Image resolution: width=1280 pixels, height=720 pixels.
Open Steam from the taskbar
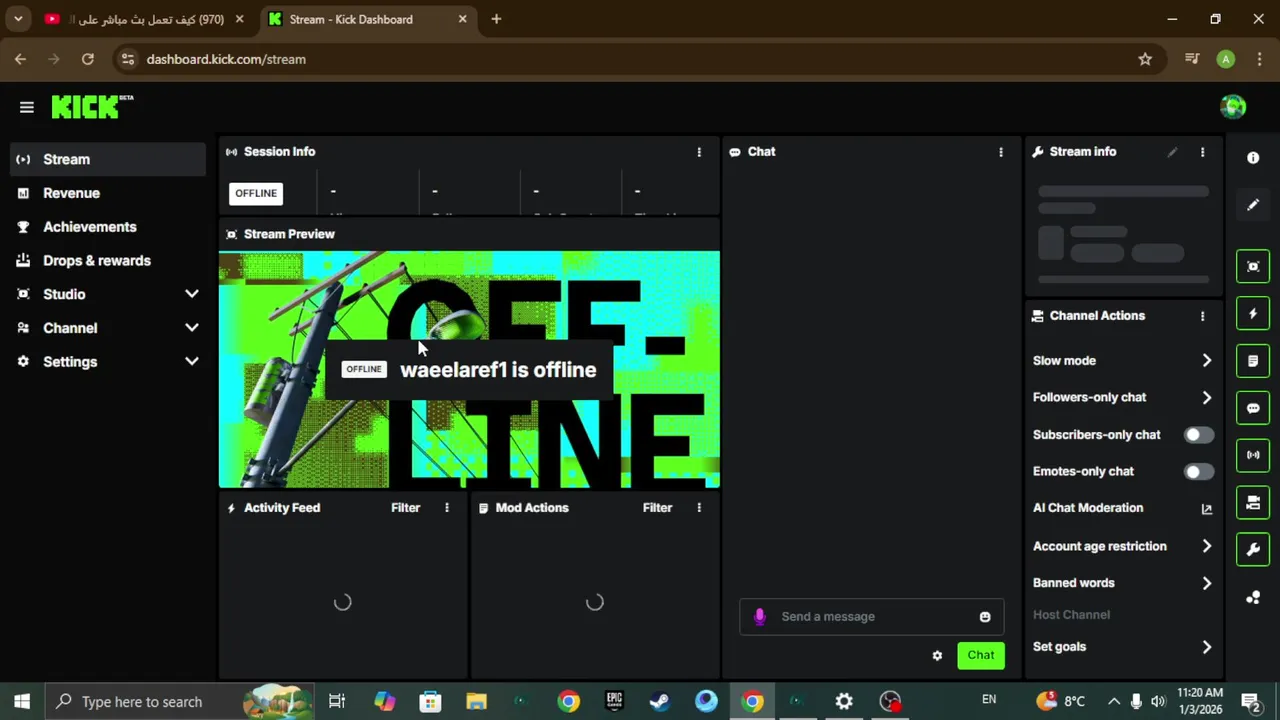point(660,702)
